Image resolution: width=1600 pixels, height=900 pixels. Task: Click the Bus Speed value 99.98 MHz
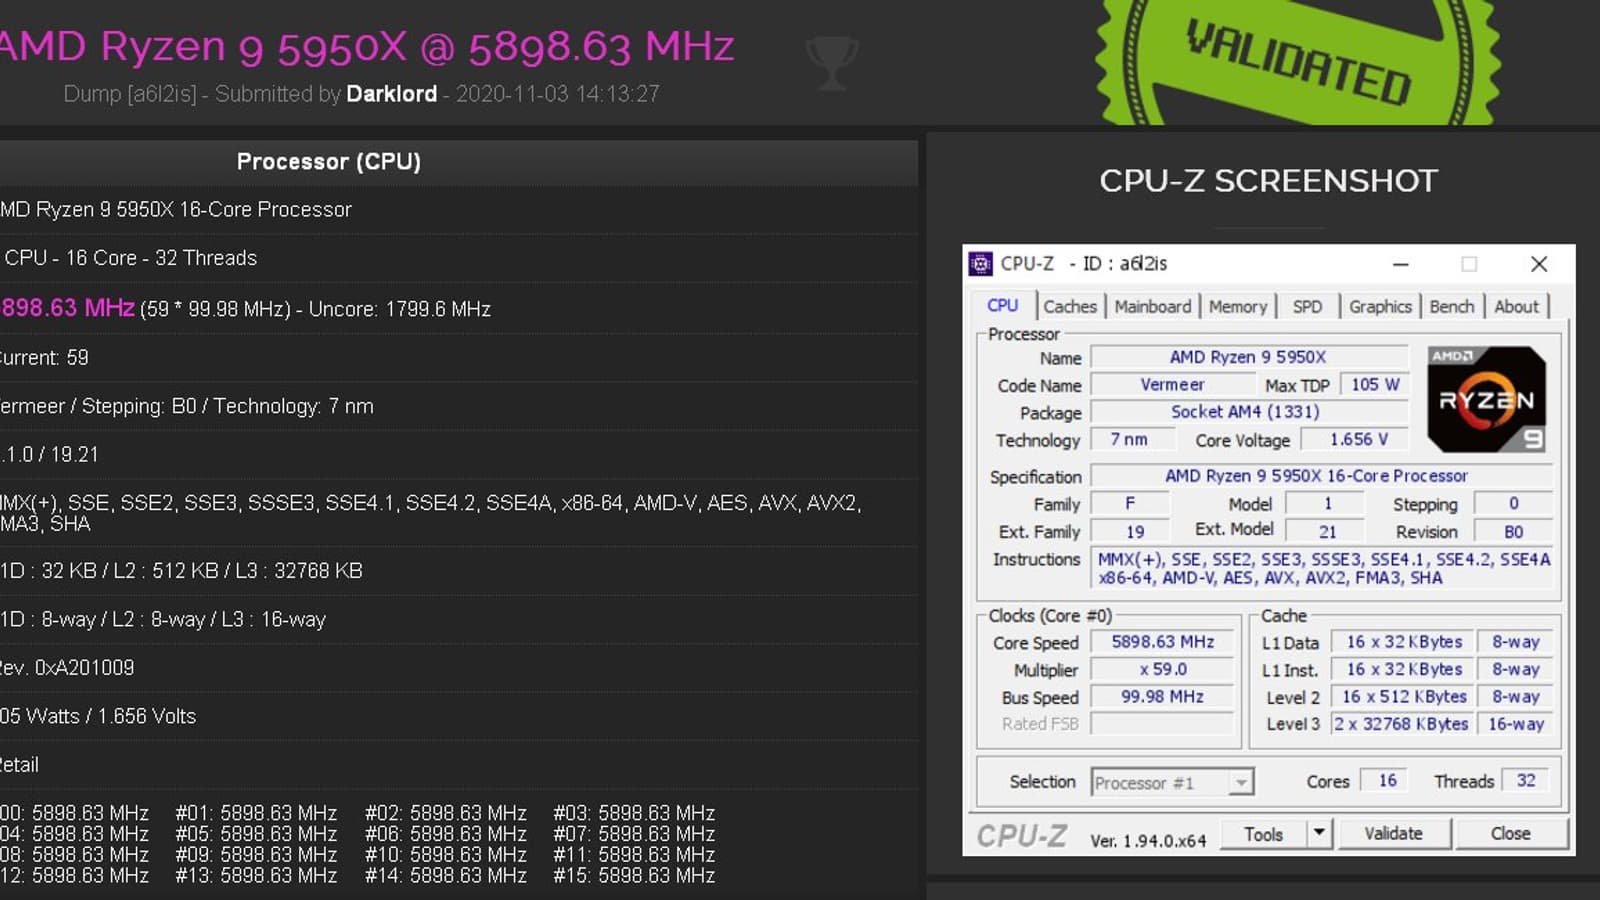pyautogui.click(x=1163, y=697)
